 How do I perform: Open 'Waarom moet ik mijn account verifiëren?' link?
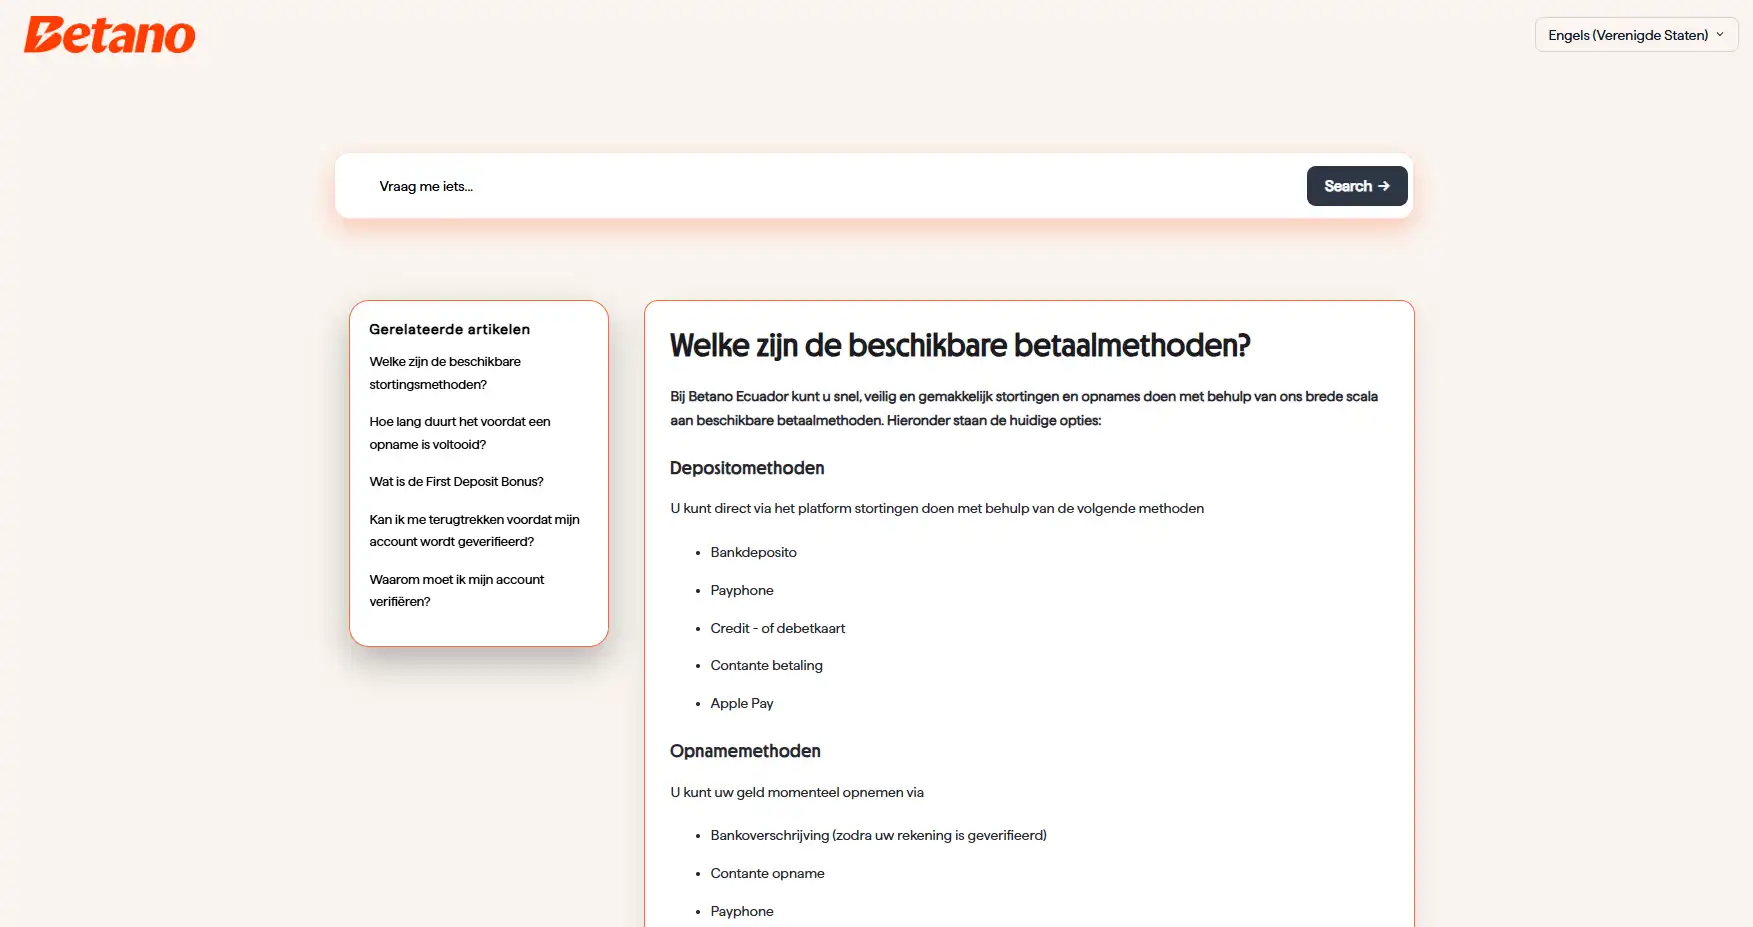(457, 591)
